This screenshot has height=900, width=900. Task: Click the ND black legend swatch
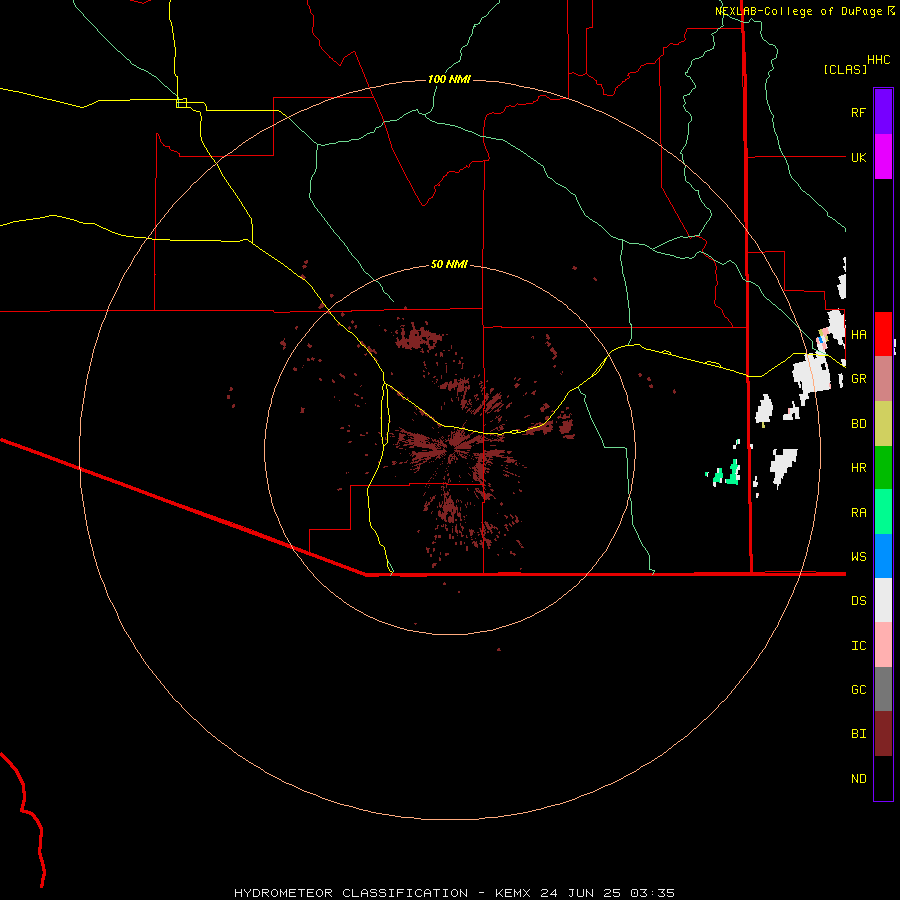tap(883, 778)
